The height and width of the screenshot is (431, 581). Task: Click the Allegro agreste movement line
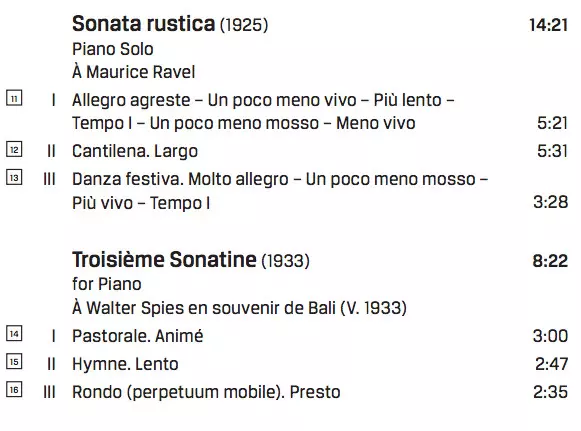(x=263, y=112)
